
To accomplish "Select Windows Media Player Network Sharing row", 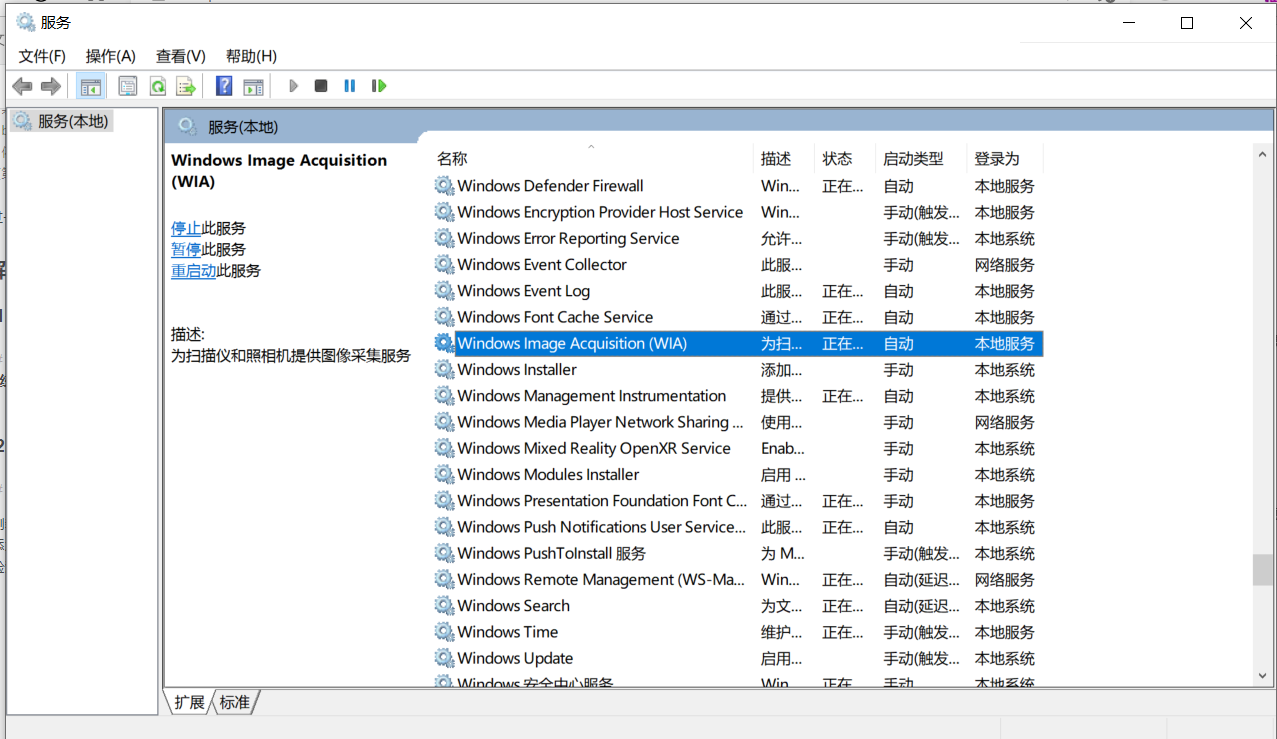I will [x=738, y=422].
